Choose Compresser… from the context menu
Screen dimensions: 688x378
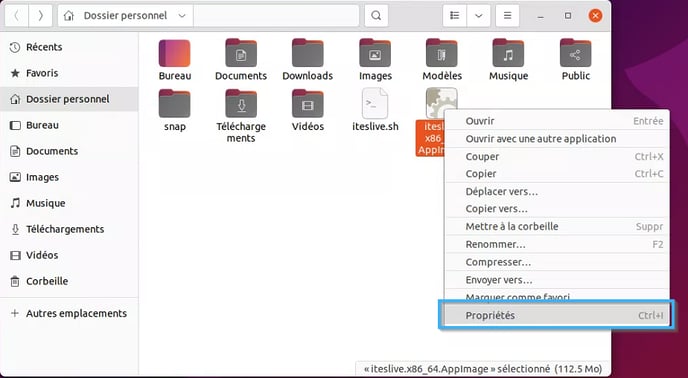click(557, 262)
